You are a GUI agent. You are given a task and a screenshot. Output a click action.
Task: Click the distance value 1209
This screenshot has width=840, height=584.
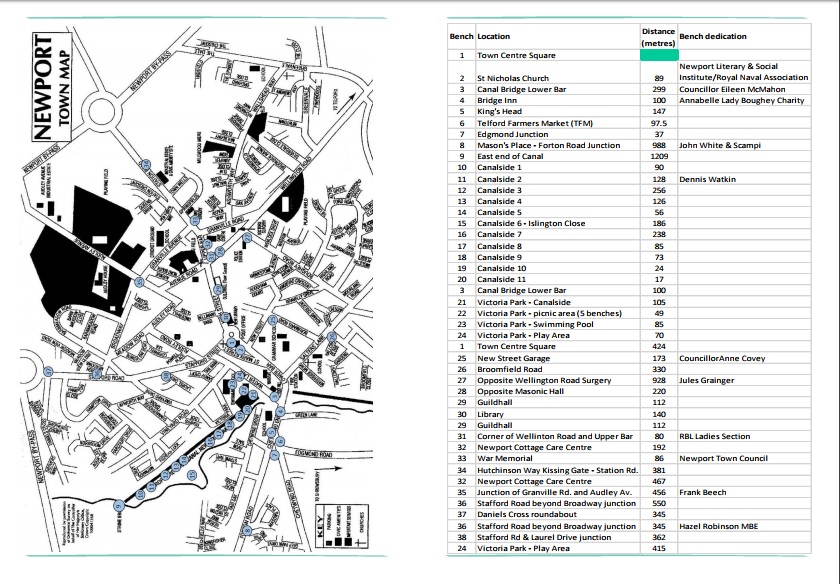tap(659, 156)
